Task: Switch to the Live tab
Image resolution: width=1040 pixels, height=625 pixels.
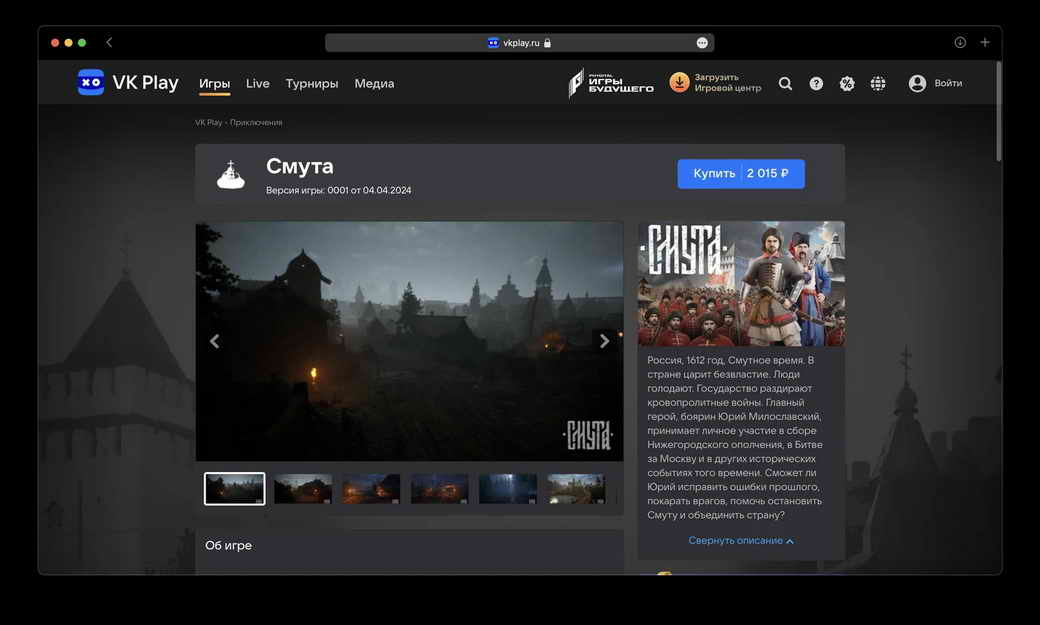Action: pyautogui.click(x=257, y=84)
